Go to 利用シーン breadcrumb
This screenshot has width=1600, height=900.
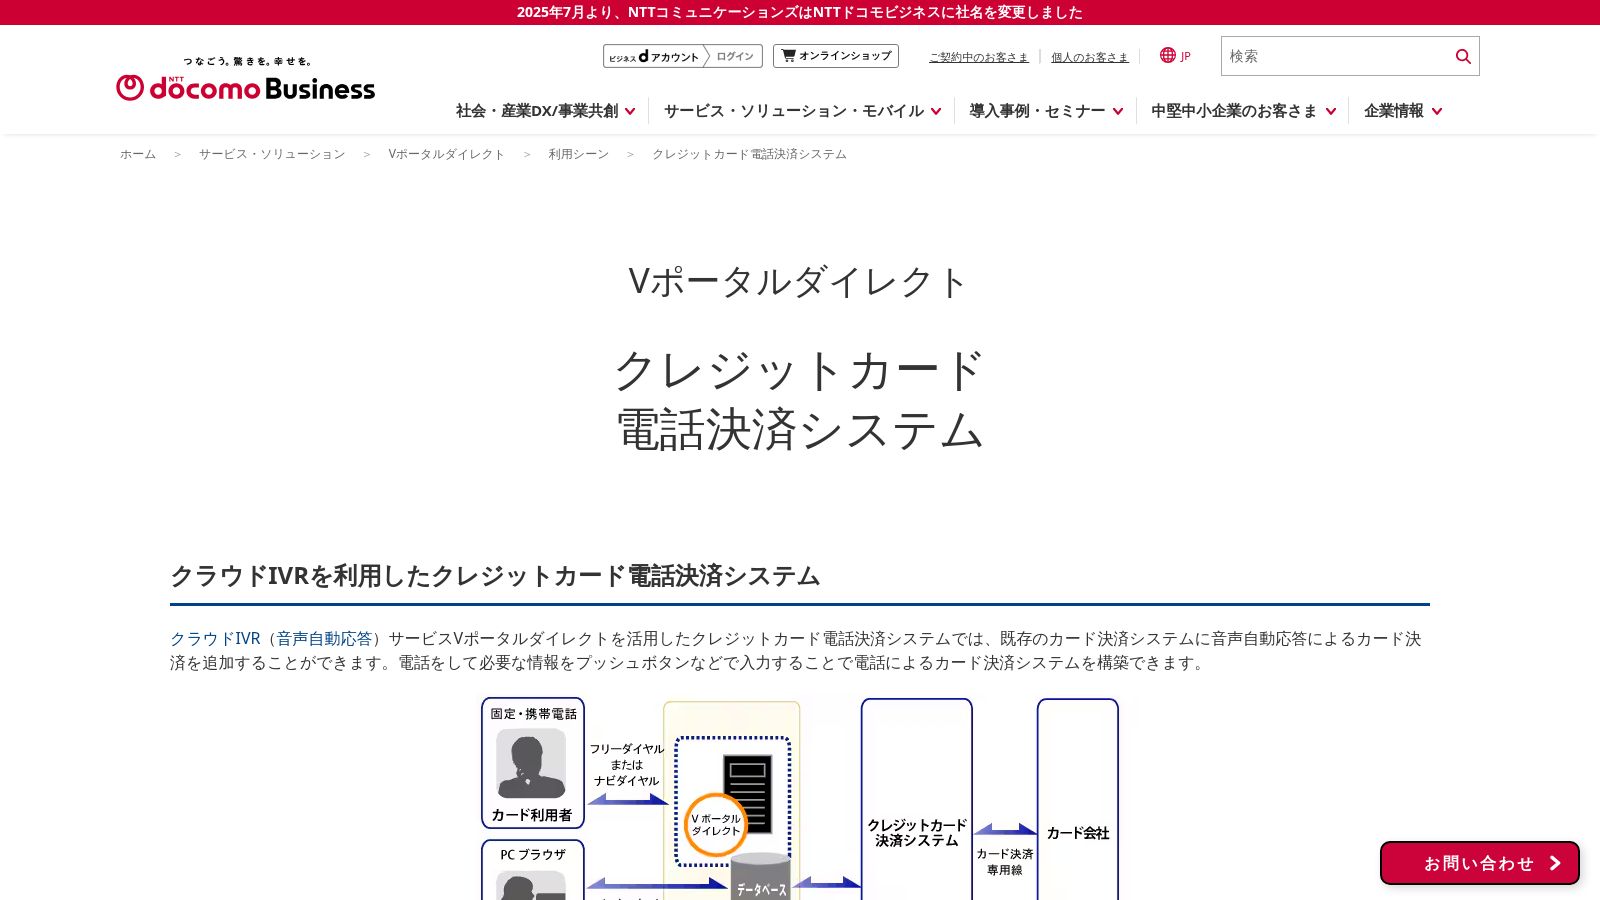coord(578,154)
